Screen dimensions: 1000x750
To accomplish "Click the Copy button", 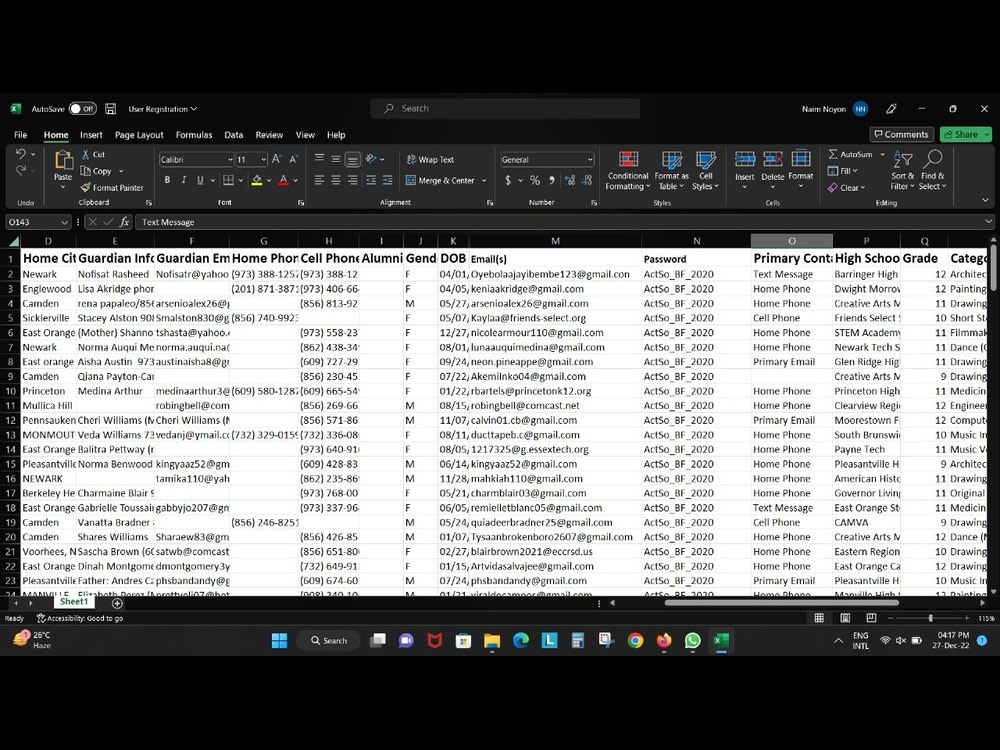I will [96, 171].
